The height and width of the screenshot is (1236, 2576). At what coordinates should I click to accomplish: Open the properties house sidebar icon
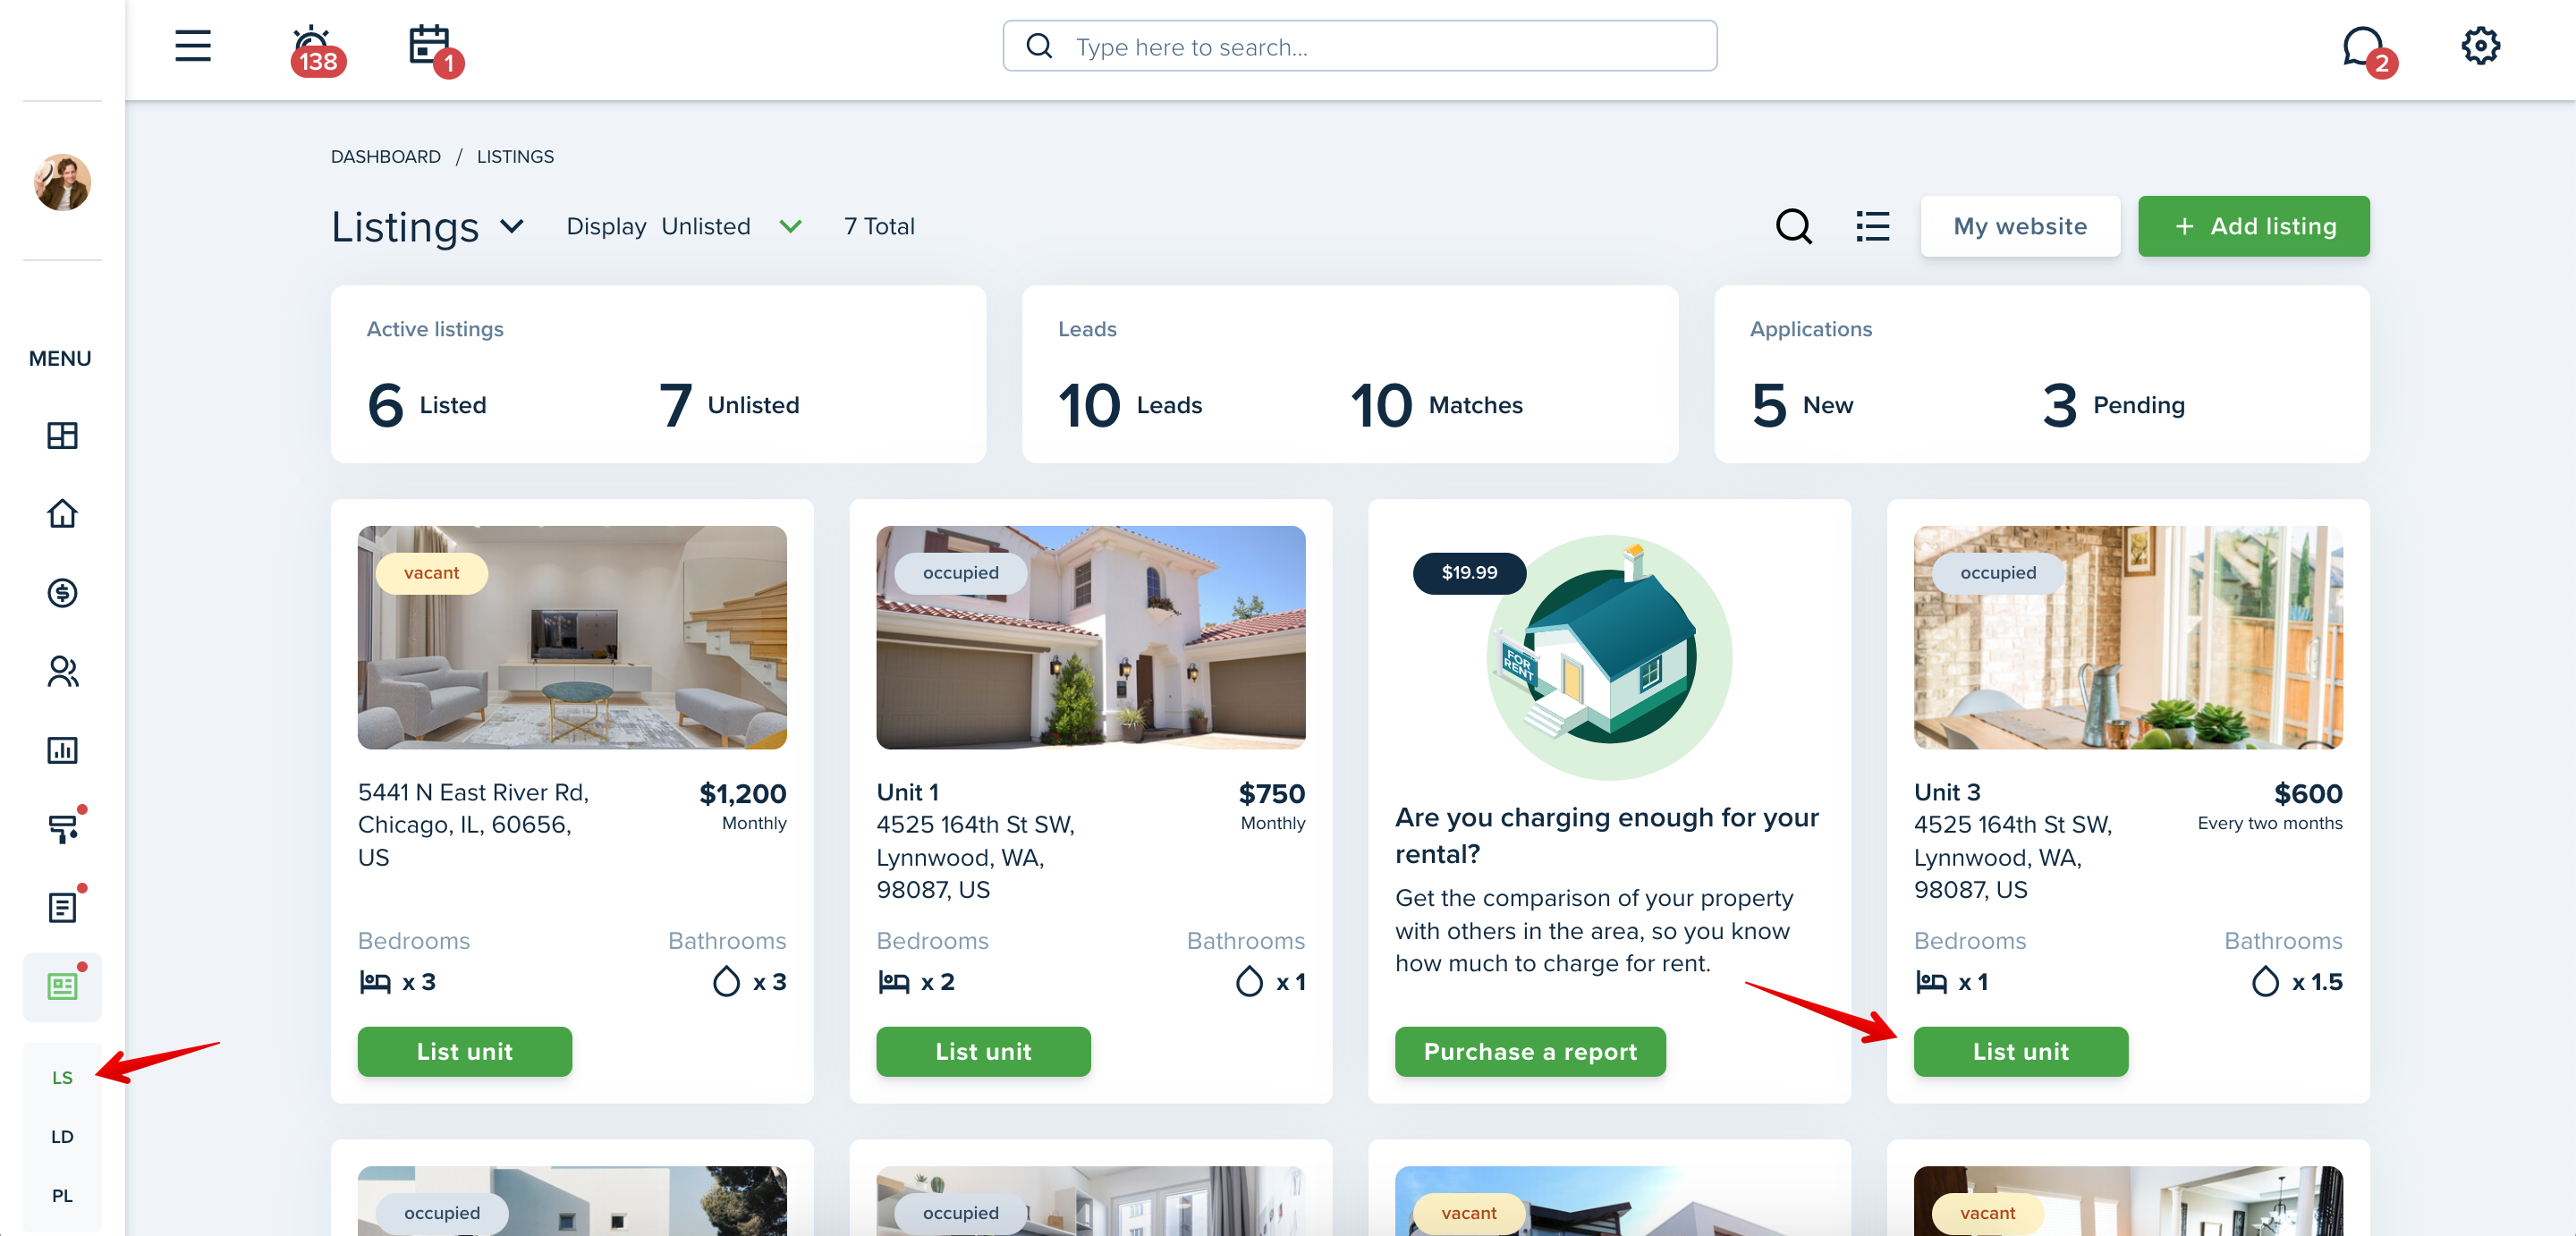pos(62,513)
